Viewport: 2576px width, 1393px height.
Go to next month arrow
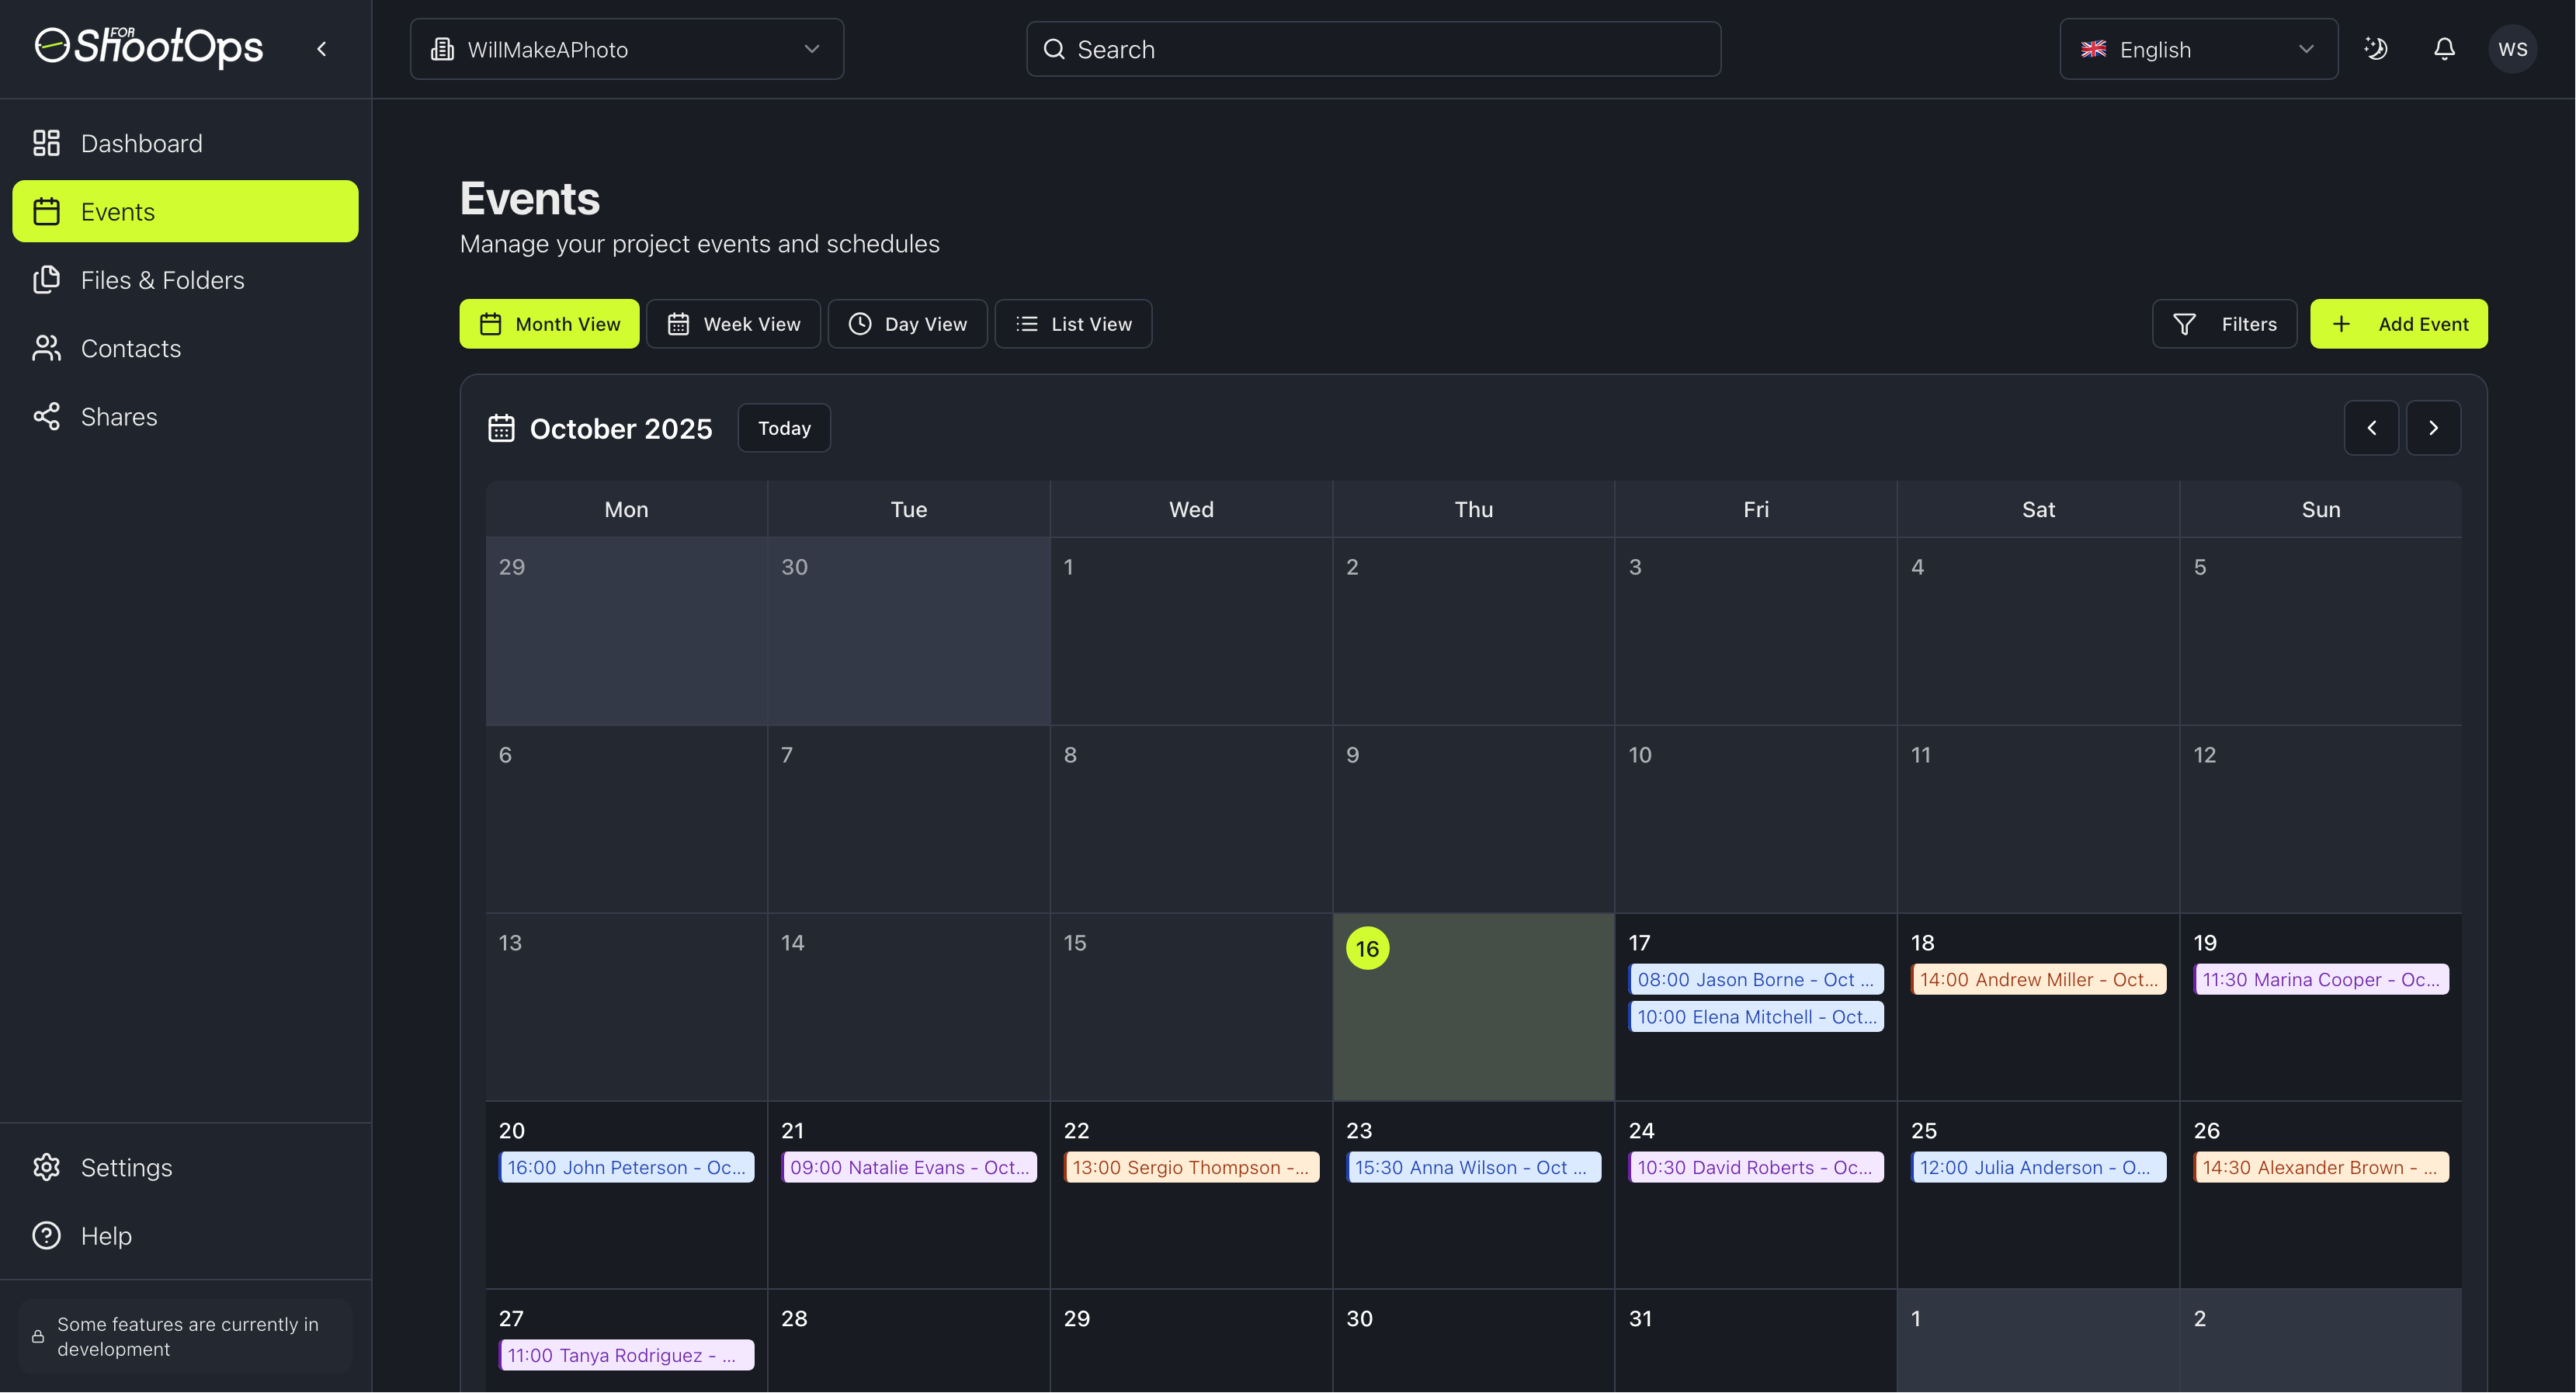click(2433, 428)
